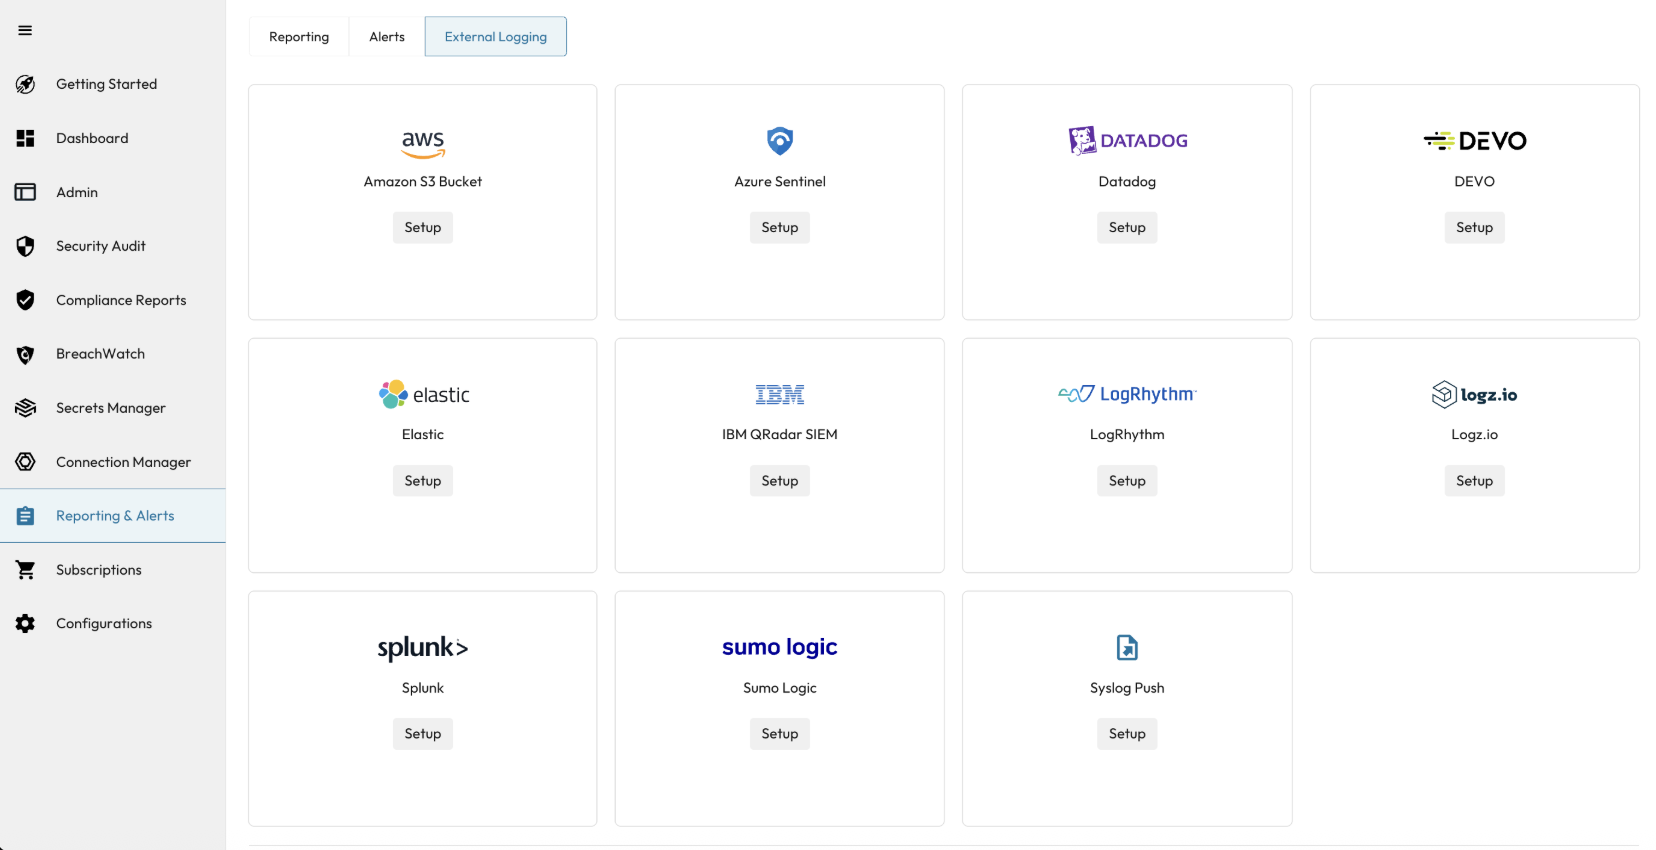The image size is (1656, 850).
Task: Click the Connection Manager icon
Action: [x=25, y=462]
